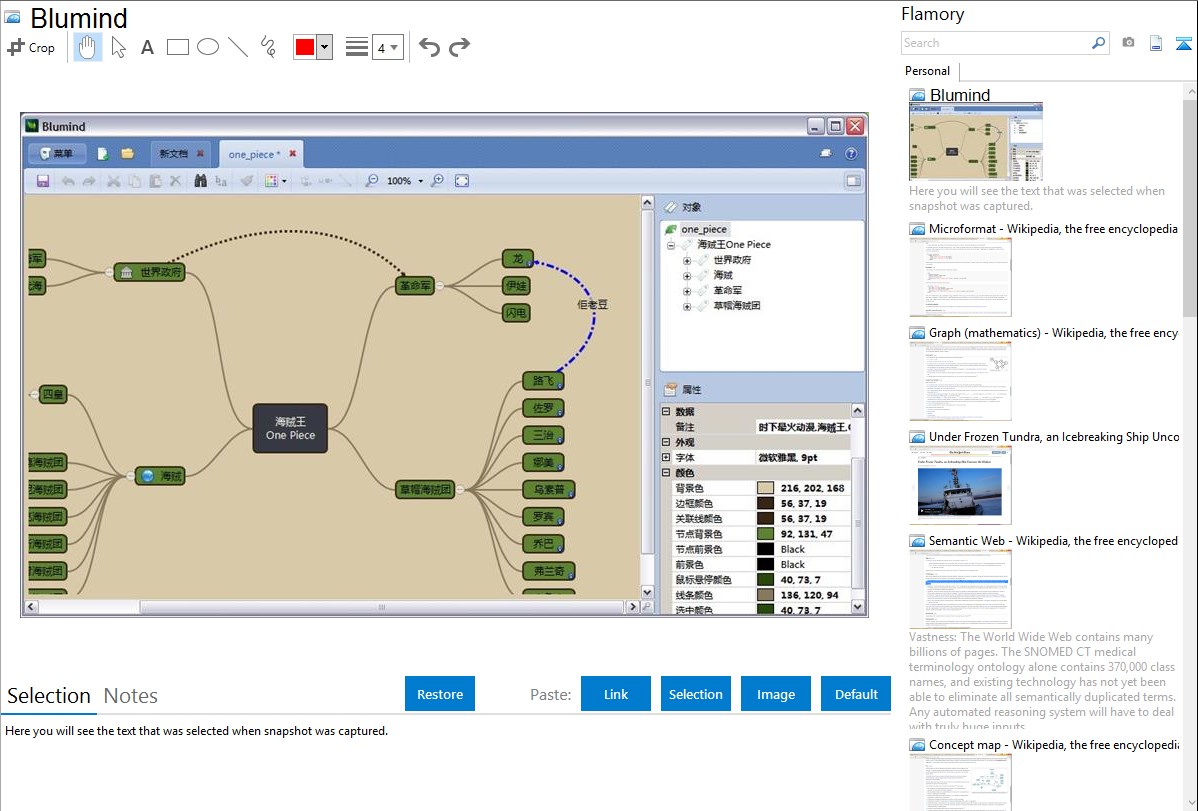
Task: Choose the text annotation tool
Action: (x=147, y=47)
